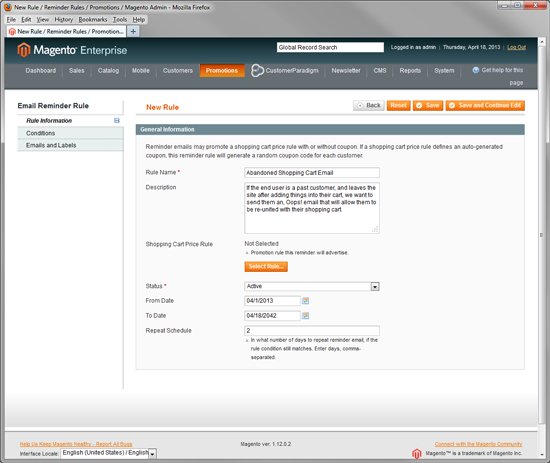The height and width of the screenshot is (463, 550).
Task: Click the CustomerParadigm logo icon
Action: [x=257, y=71]
